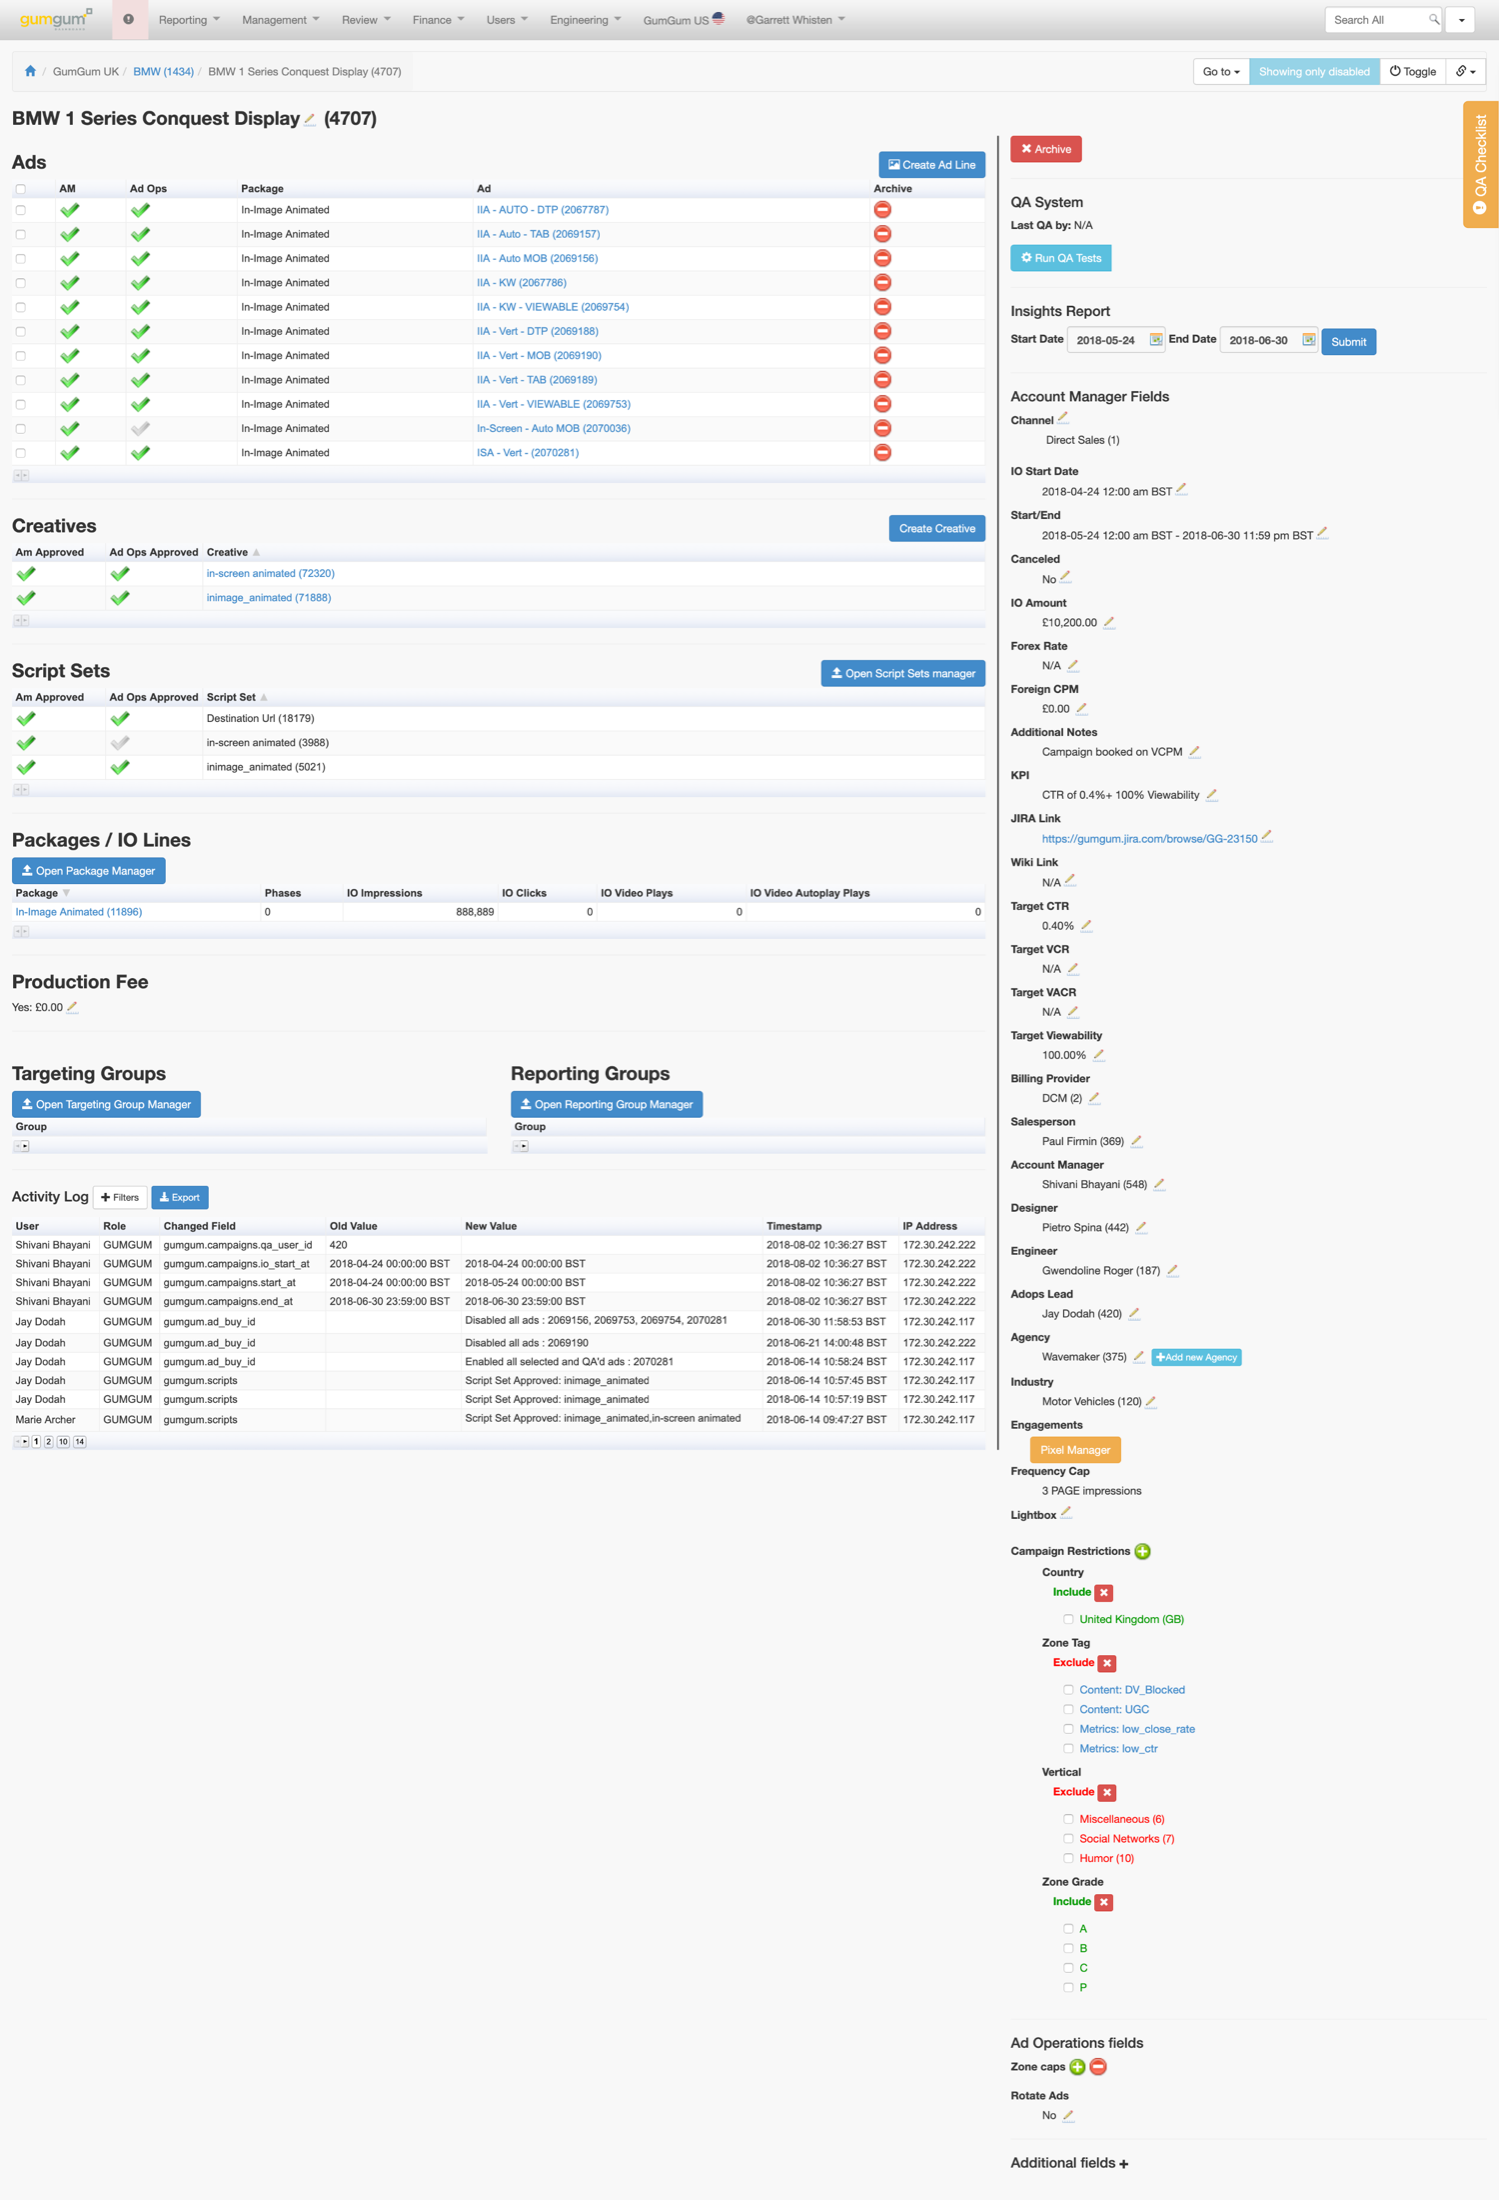Archive the IIA - AUTO - DTP ad

[x=882, y=210]
